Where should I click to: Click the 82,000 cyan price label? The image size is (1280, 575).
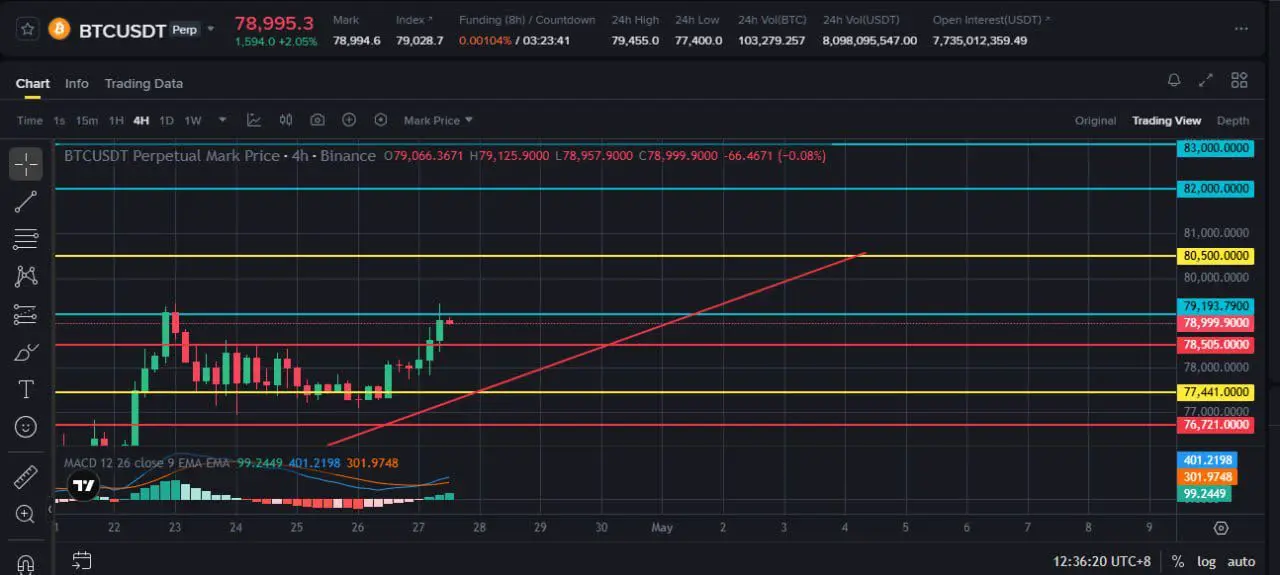tap(1216, 188)
